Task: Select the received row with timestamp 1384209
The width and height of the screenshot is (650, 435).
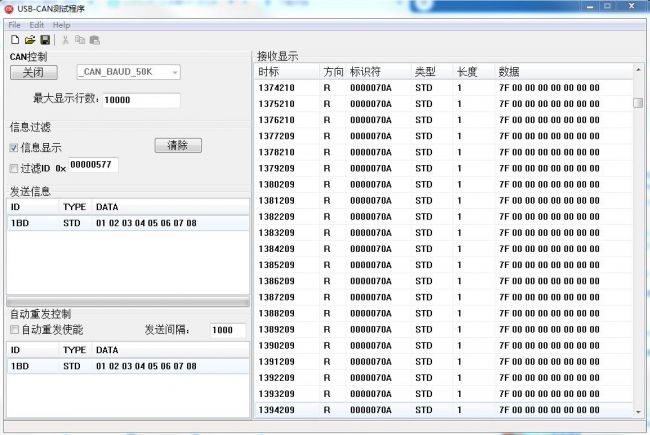Action: [444, 249]
